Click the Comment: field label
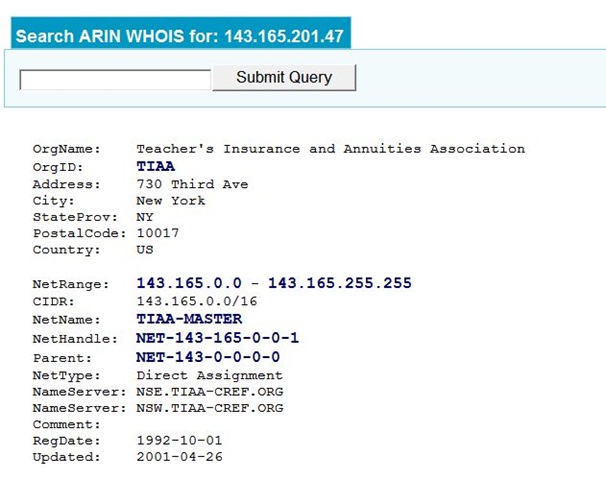Viewport: 606px width, 480px height. coord(66,424)
